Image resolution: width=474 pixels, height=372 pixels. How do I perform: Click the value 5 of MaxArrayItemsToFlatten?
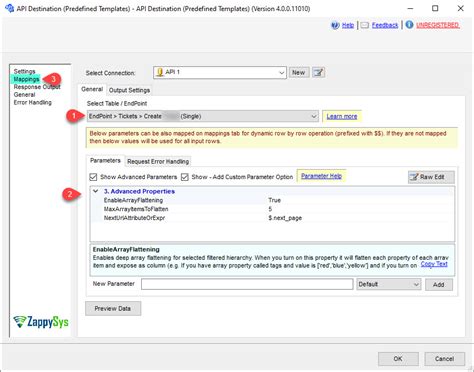(x=270, y=209)
